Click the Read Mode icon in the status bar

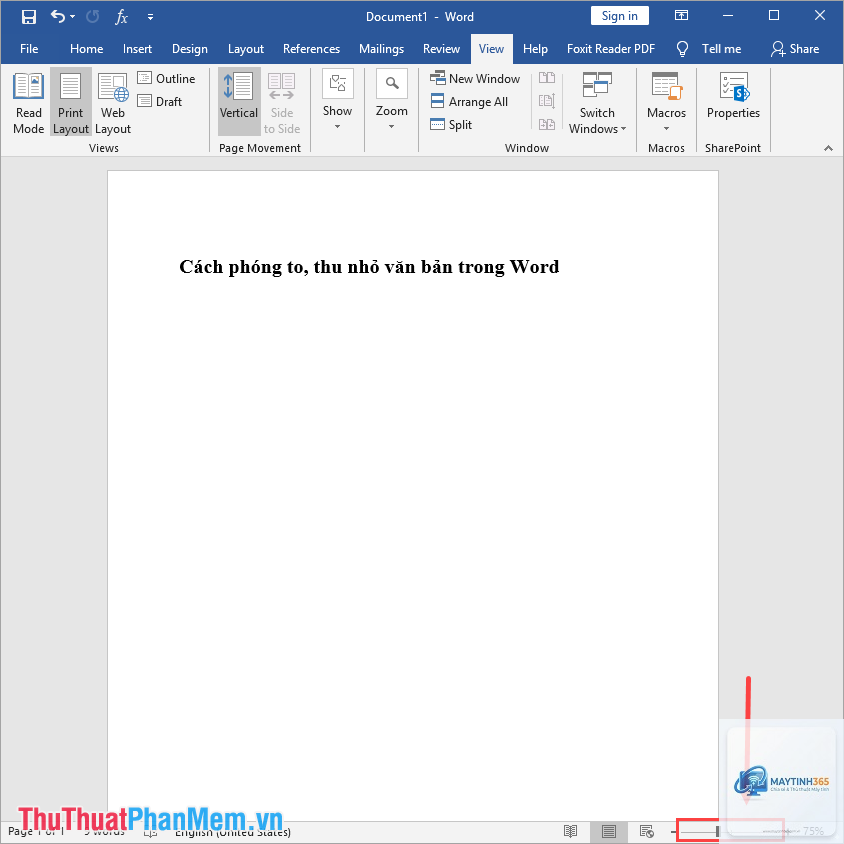pyautogui.click(x=571, y=832)
